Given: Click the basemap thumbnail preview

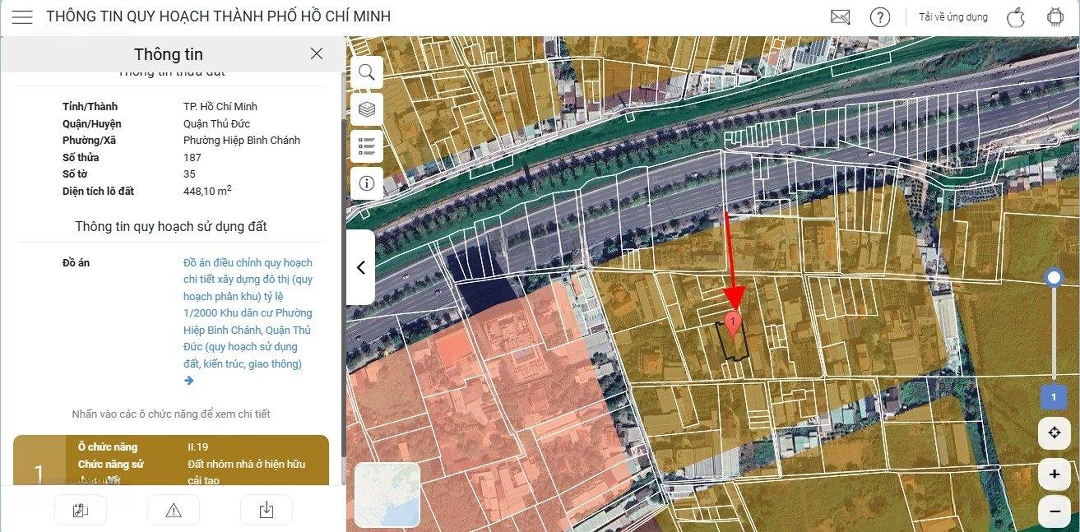Looking at the screenshot, I should 387,495.
